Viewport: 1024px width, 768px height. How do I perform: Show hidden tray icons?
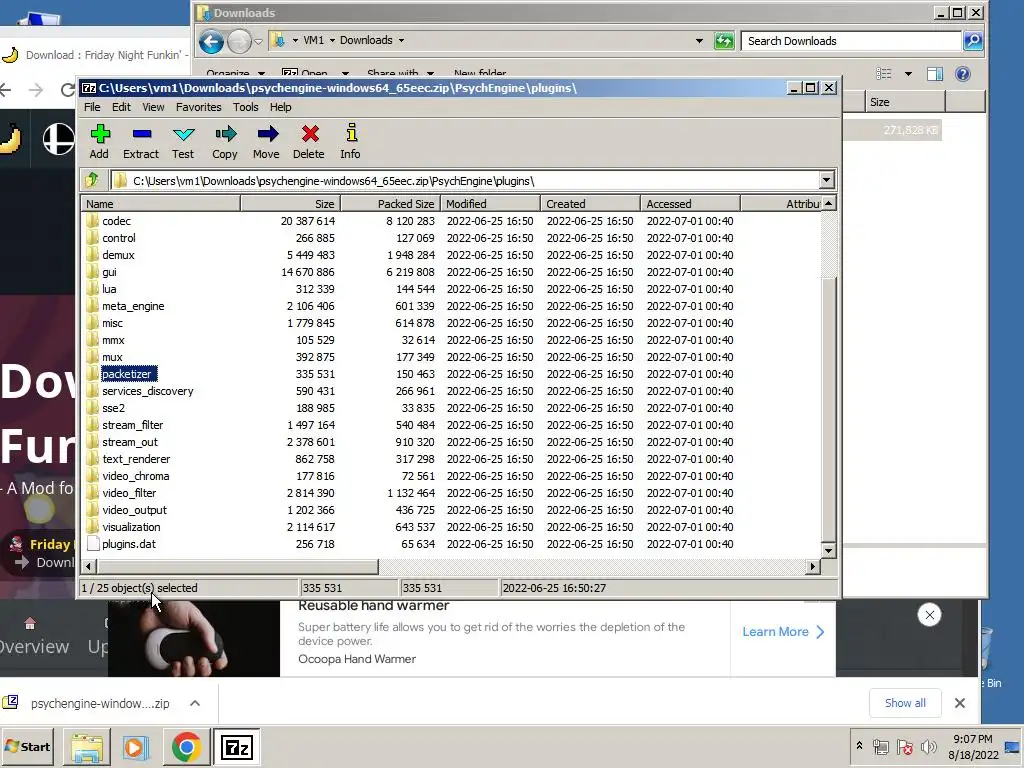point(859,746)
